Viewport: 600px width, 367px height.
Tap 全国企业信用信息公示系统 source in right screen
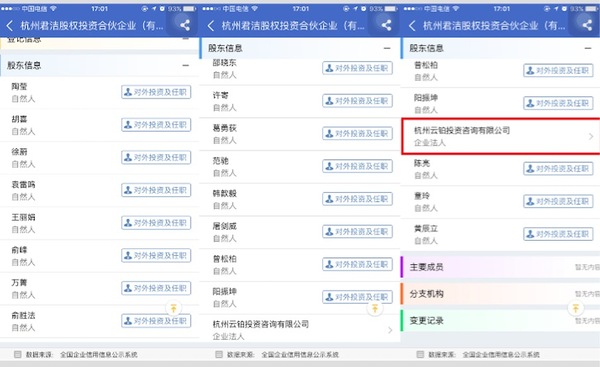[501, 355]
